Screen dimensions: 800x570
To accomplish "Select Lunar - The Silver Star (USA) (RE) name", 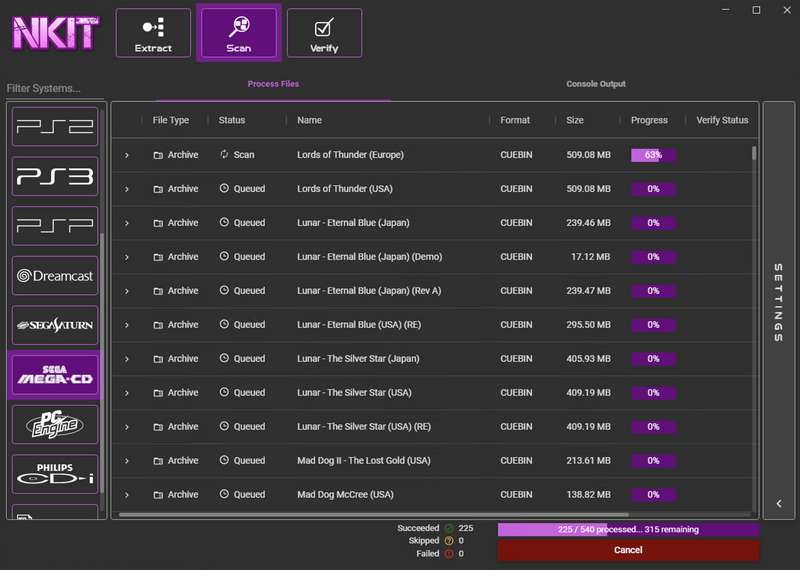I will [364, 426].
